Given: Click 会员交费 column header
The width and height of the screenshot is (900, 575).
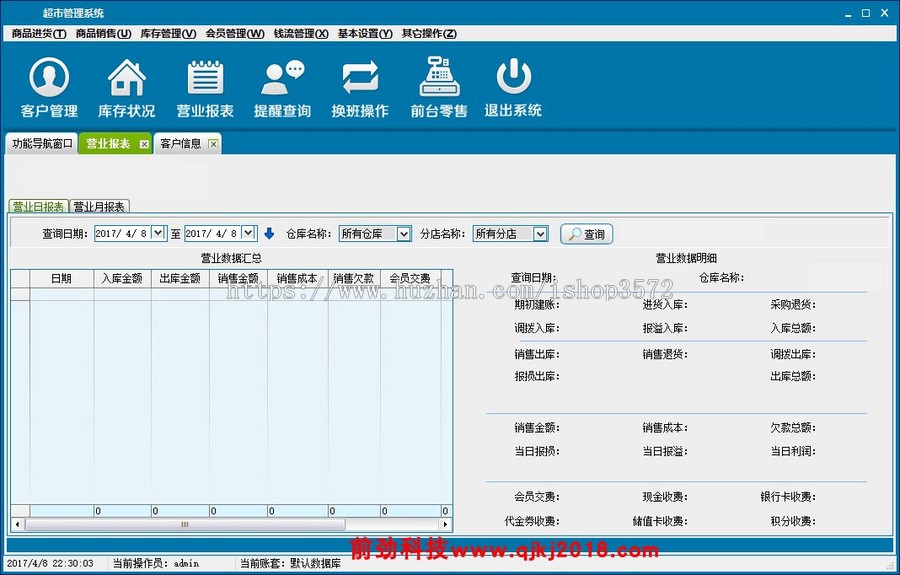Looking at the screenshot, I should tap(410, 278).
